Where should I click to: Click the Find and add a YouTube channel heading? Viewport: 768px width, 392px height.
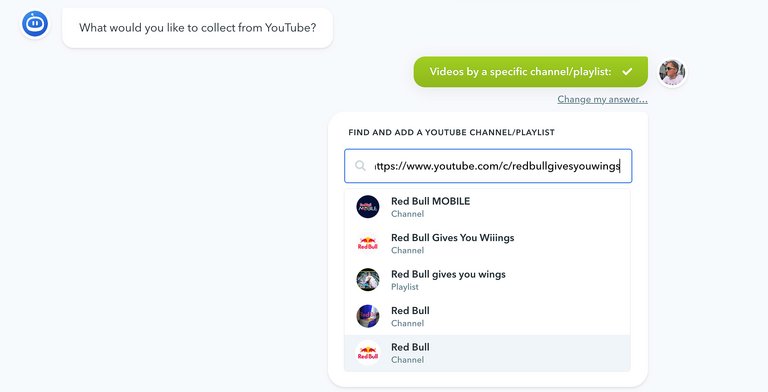pyautogui.click(x=451, y=132)
